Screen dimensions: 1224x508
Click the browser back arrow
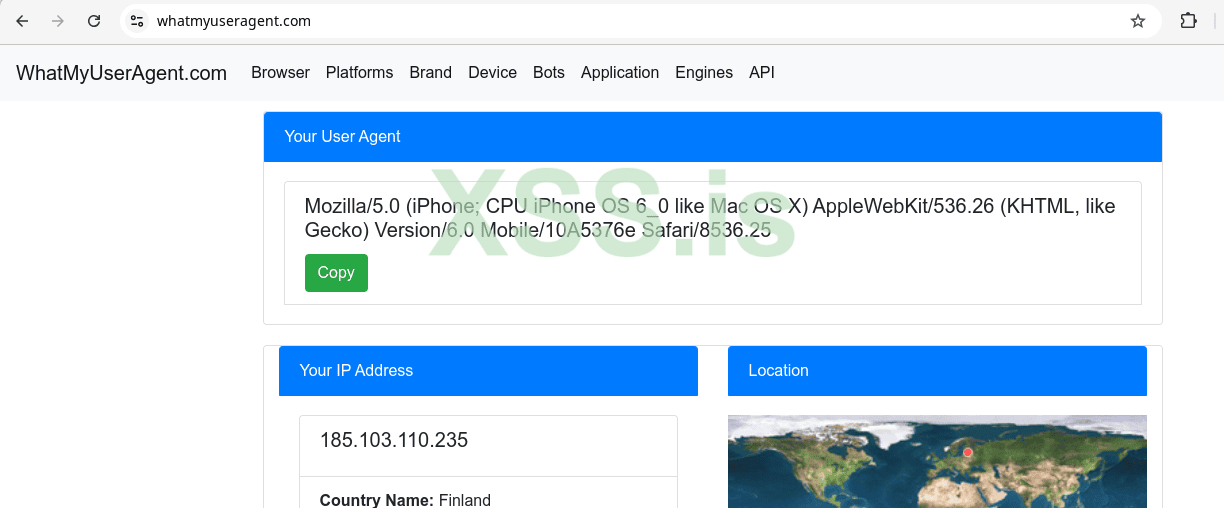(22, 21)
